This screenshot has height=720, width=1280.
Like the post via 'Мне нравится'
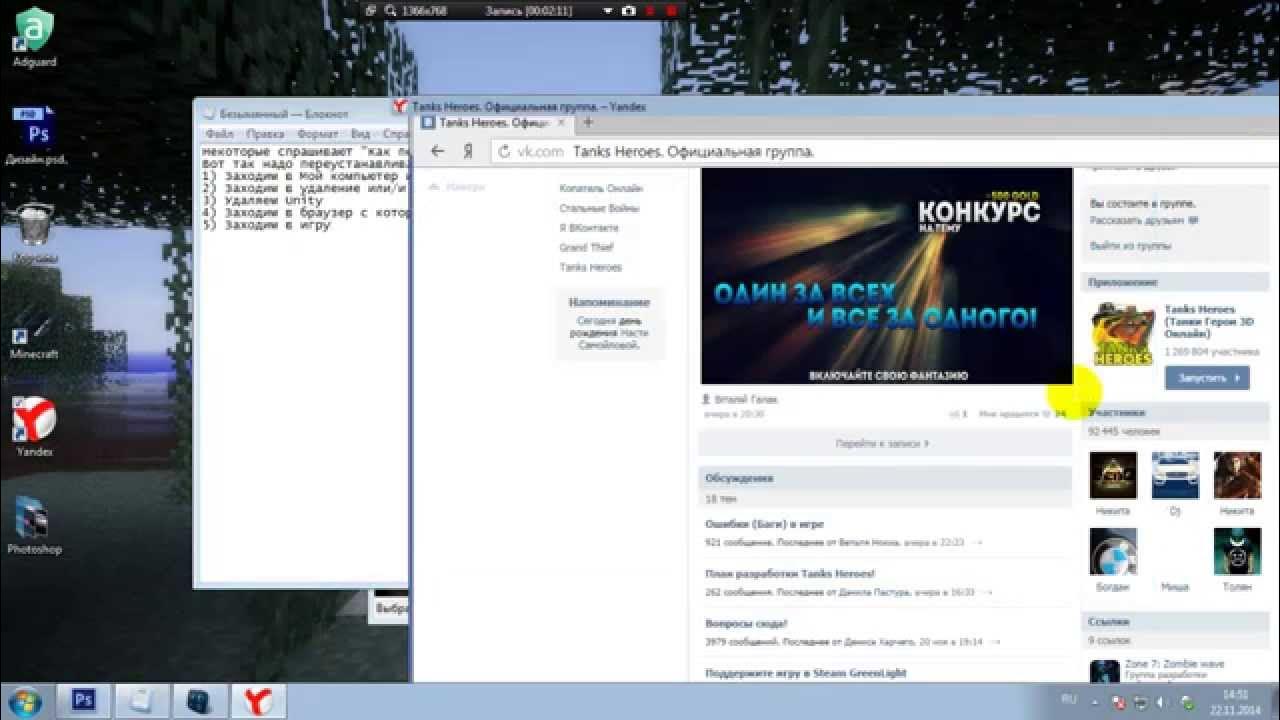tap(1022, 413)
